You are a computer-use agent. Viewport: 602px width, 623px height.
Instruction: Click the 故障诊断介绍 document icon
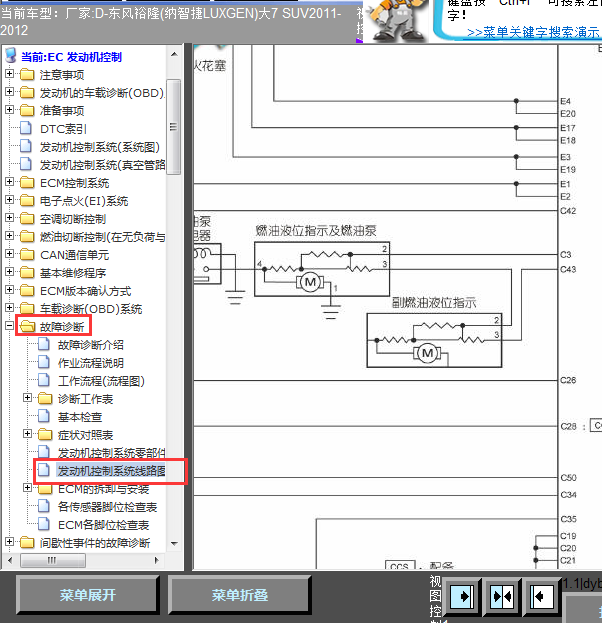pyautogui.click(x=44, y=344)
